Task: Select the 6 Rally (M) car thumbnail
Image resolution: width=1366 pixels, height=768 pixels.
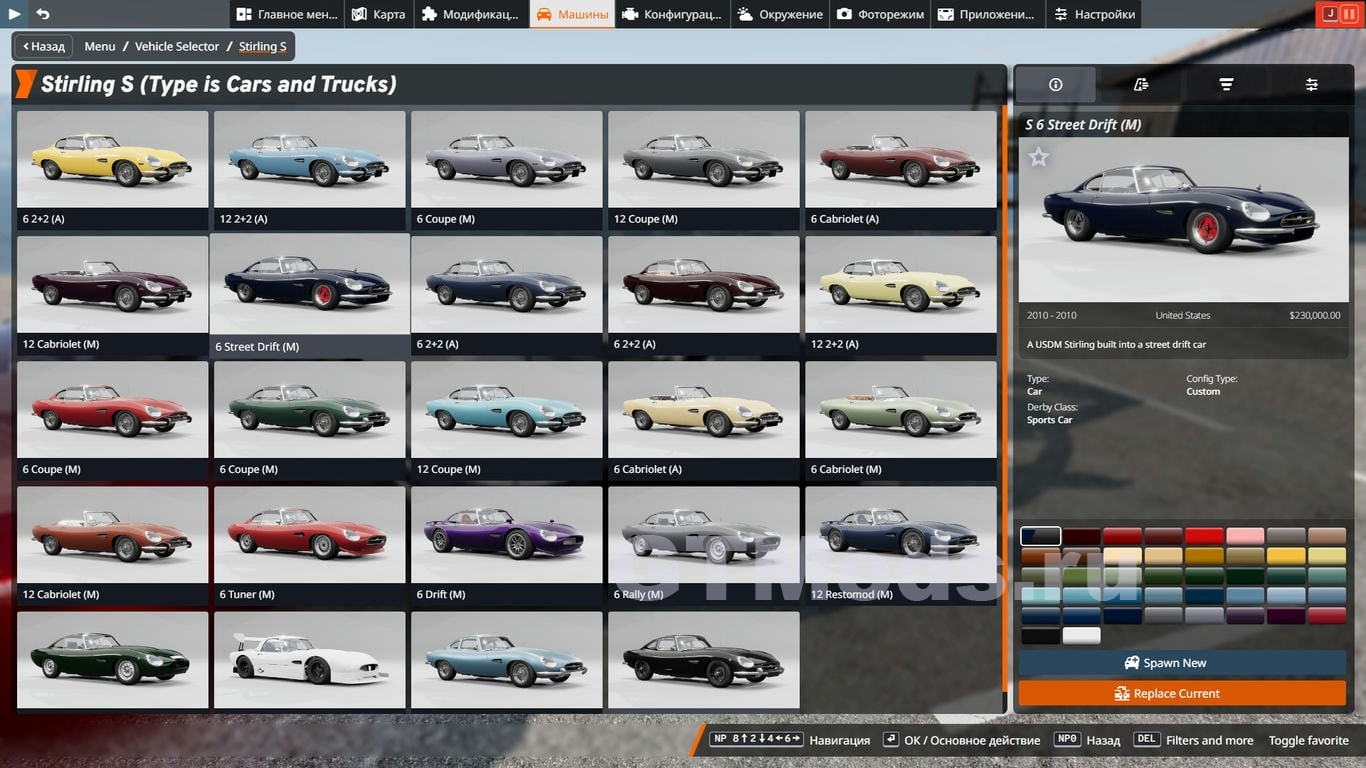Action: click(703, 536)
